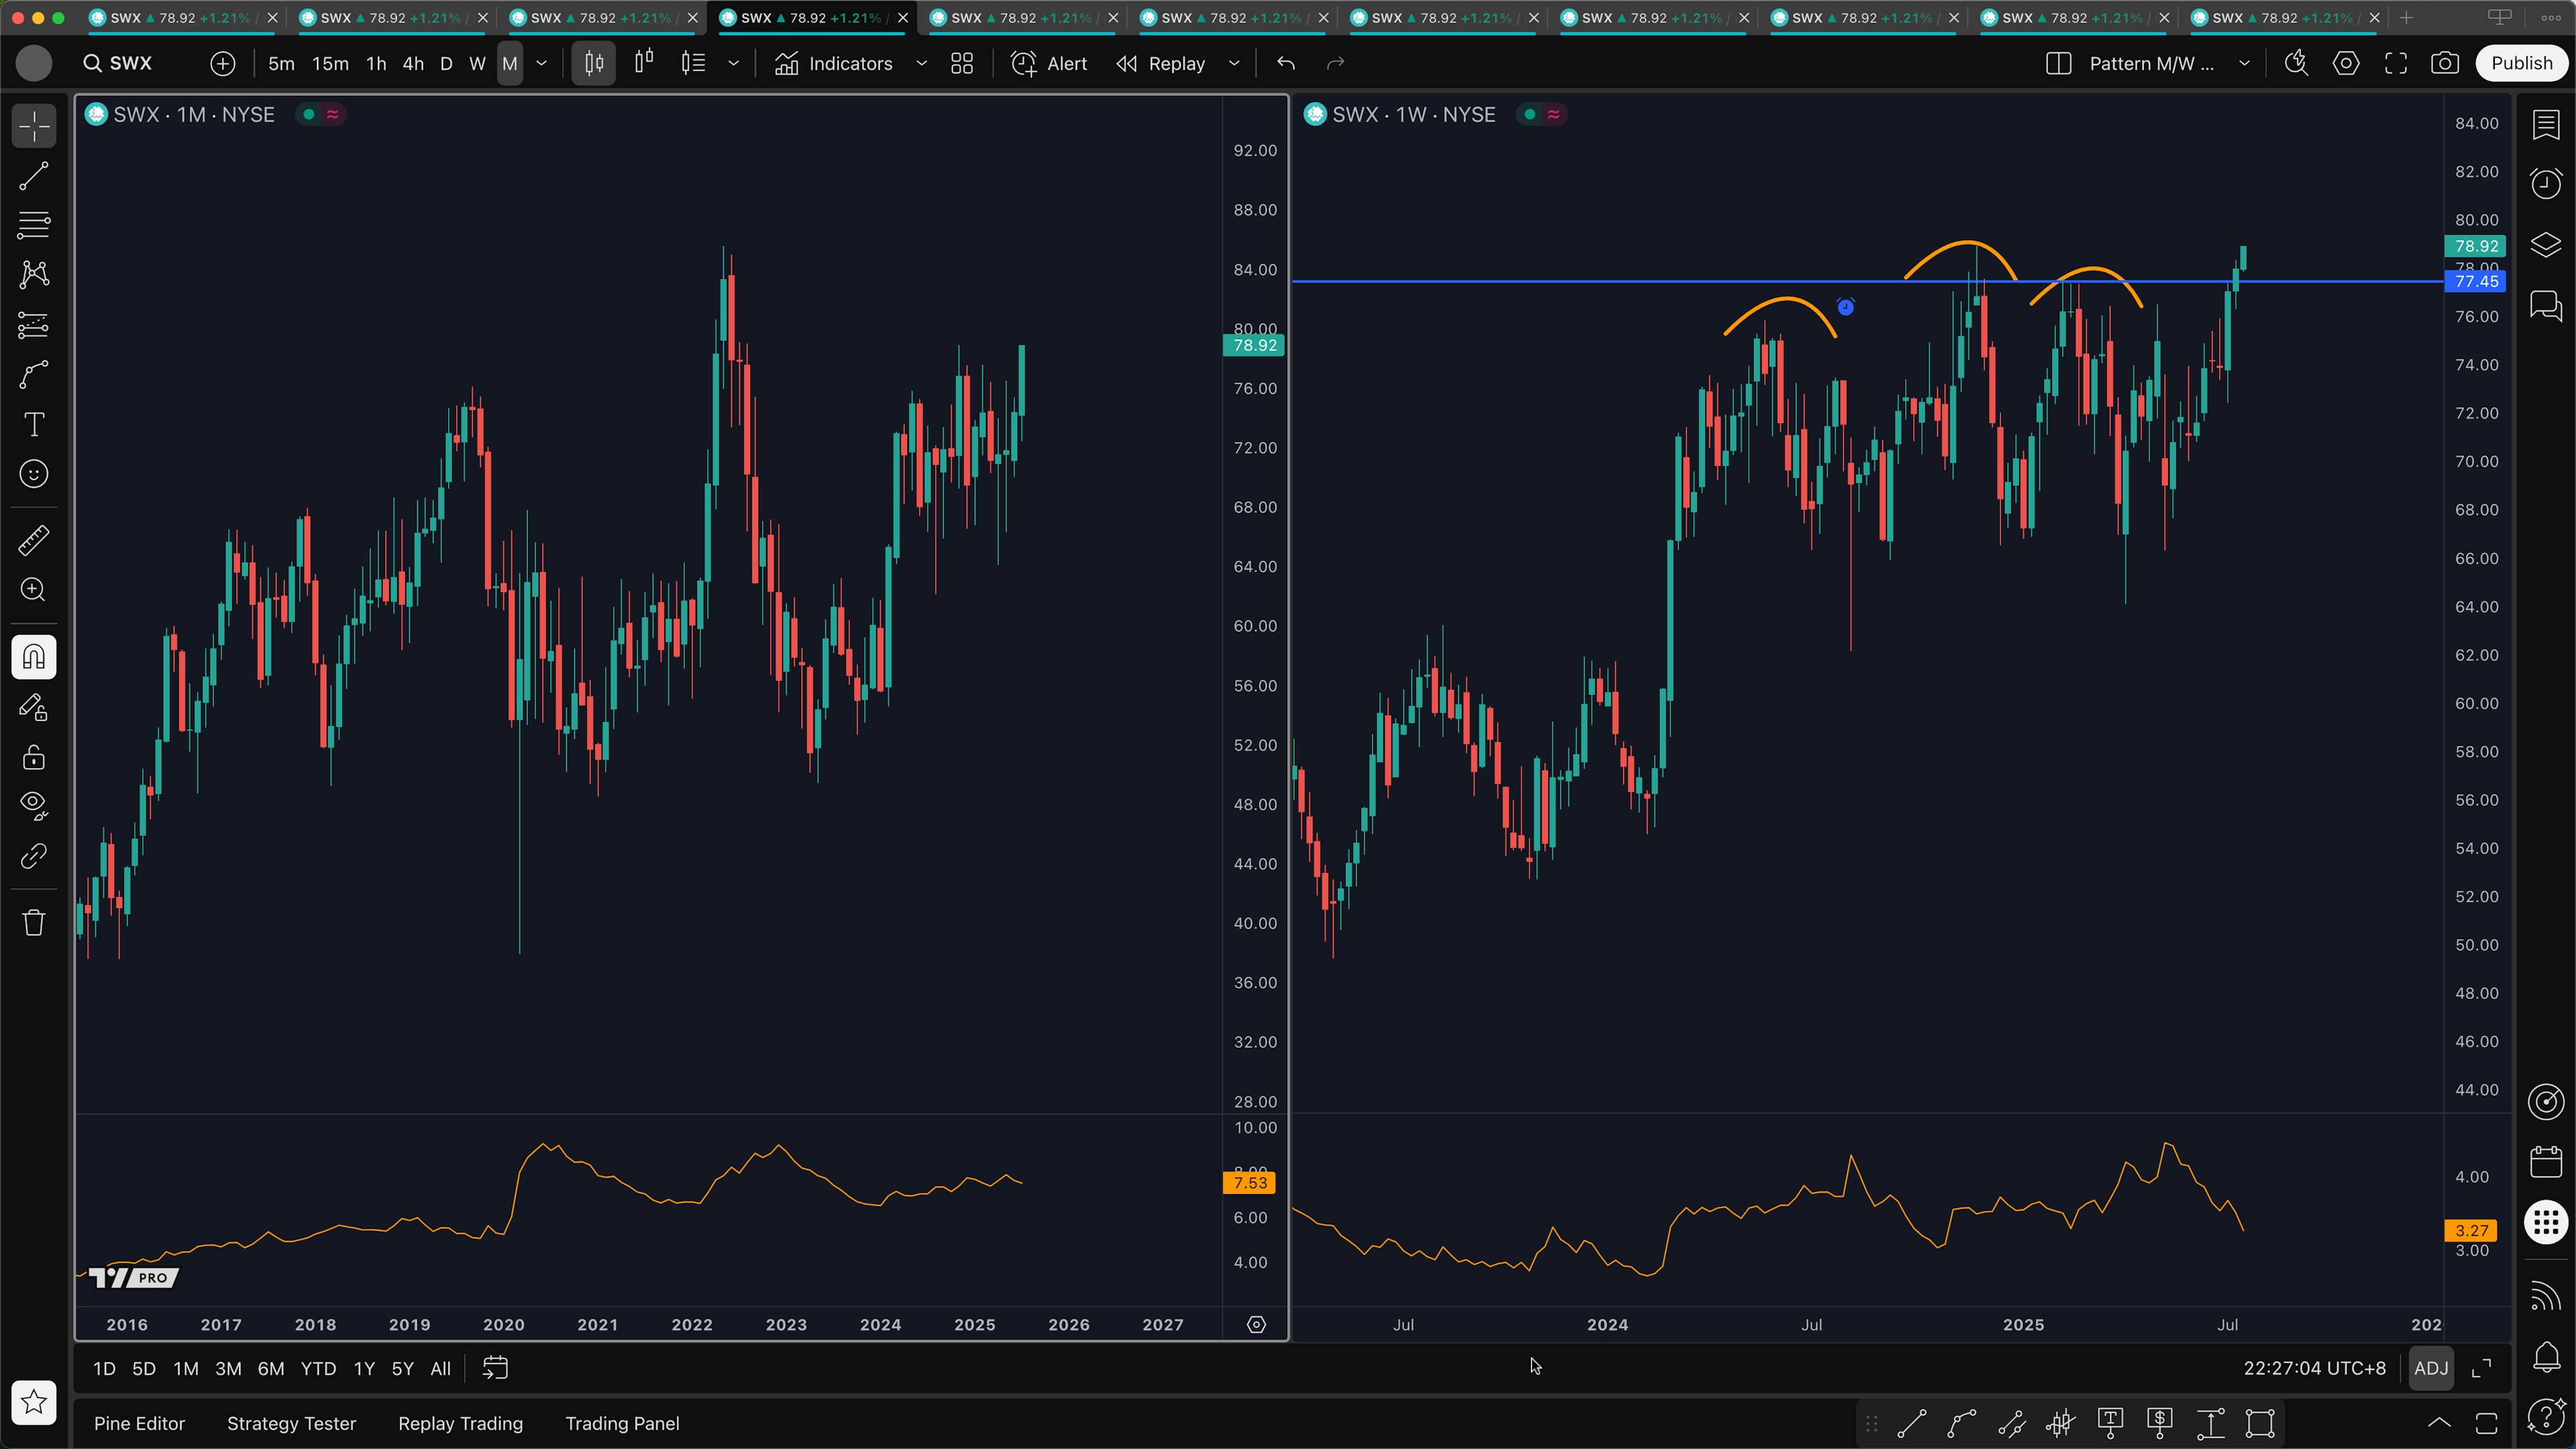Open the chats speech bubble panel
The width and height of the screenshot is (2576, 1449).
[x=2546, y=305]
